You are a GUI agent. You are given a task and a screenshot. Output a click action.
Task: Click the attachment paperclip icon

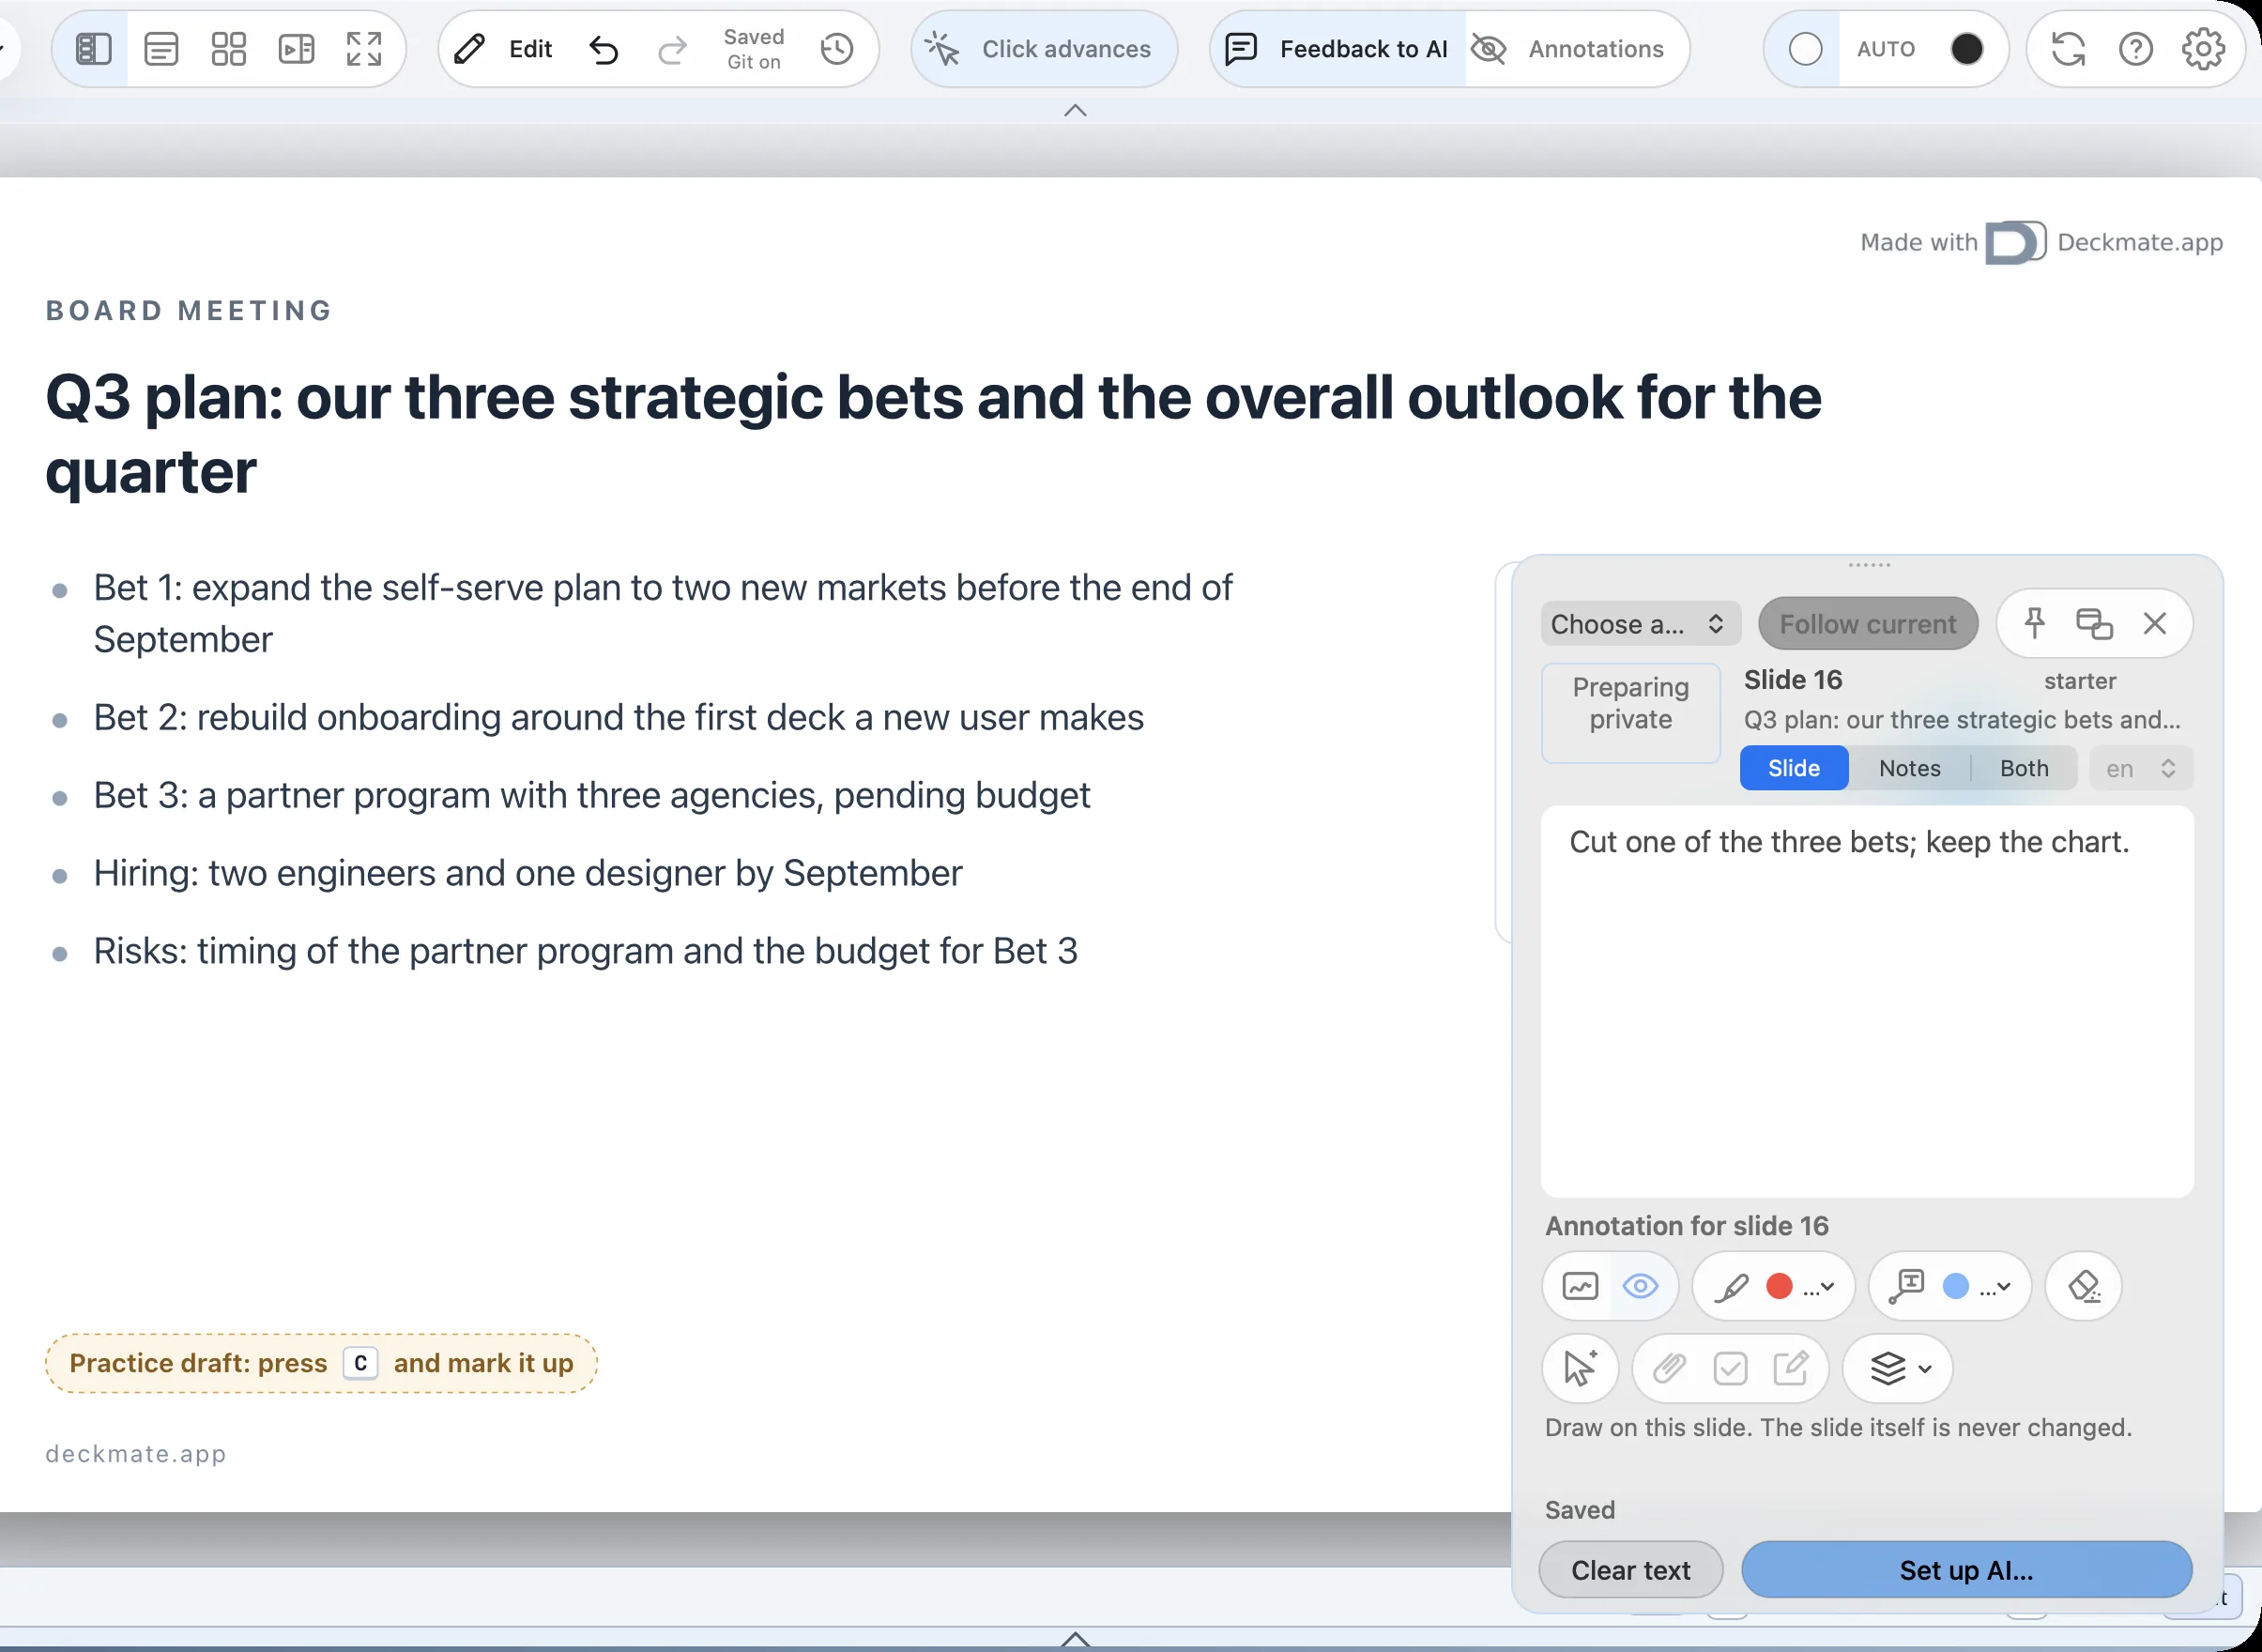click(1669, 1368)
